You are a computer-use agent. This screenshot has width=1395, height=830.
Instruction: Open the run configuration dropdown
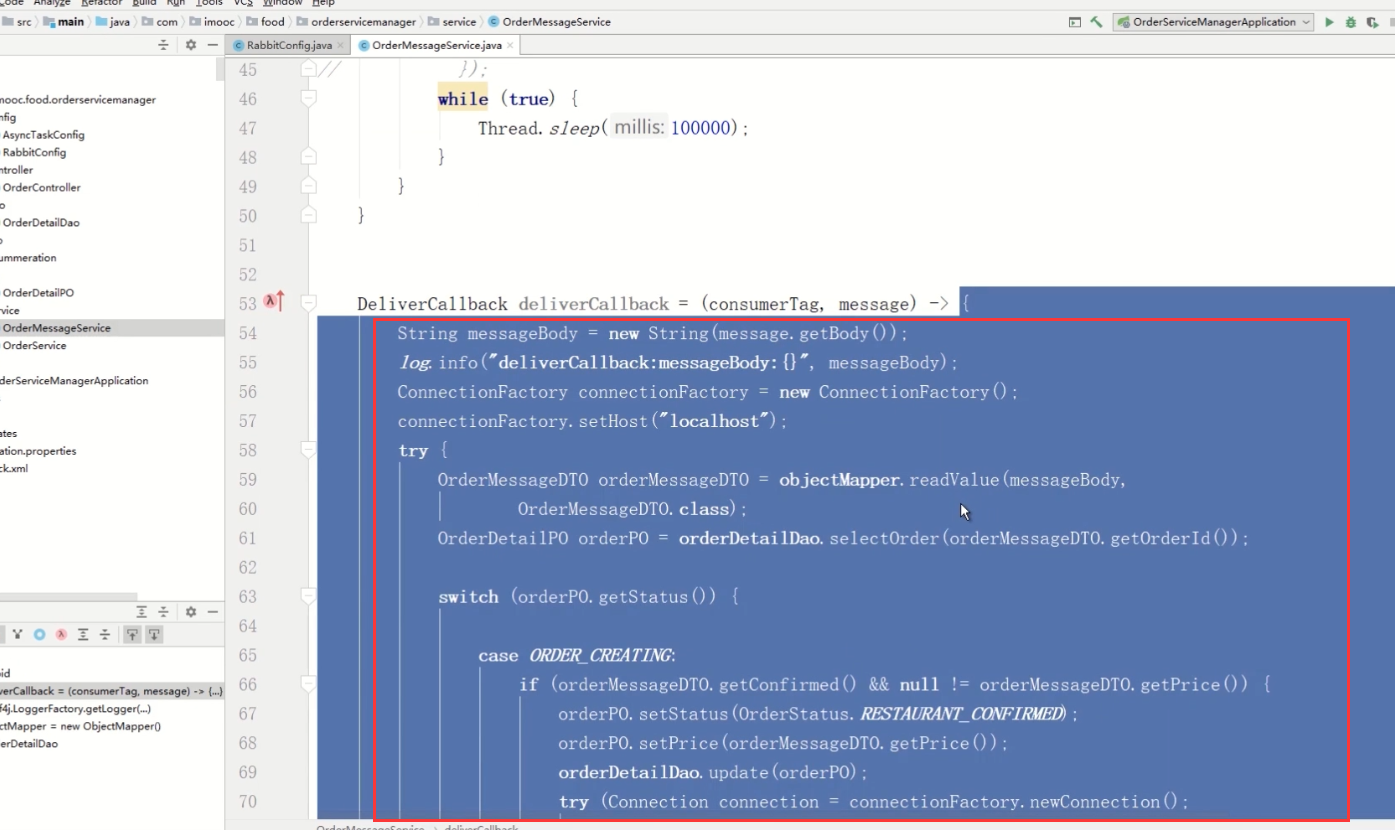click(x=1214, y=22)
